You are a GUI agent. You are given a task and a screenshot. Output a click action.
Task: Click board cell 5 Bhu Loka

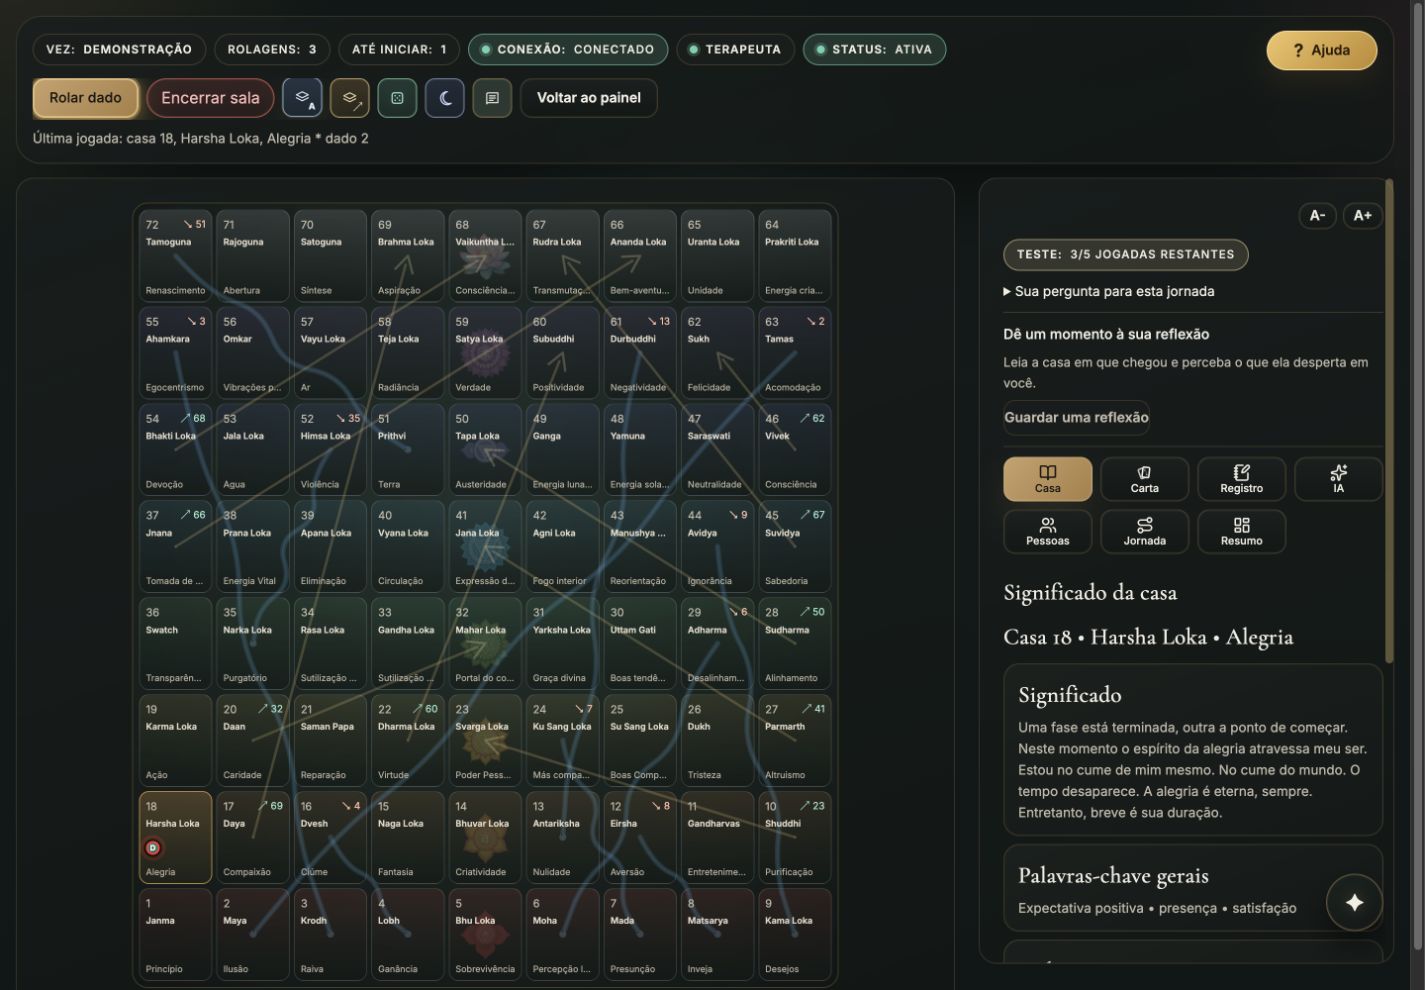coord(485,934)
